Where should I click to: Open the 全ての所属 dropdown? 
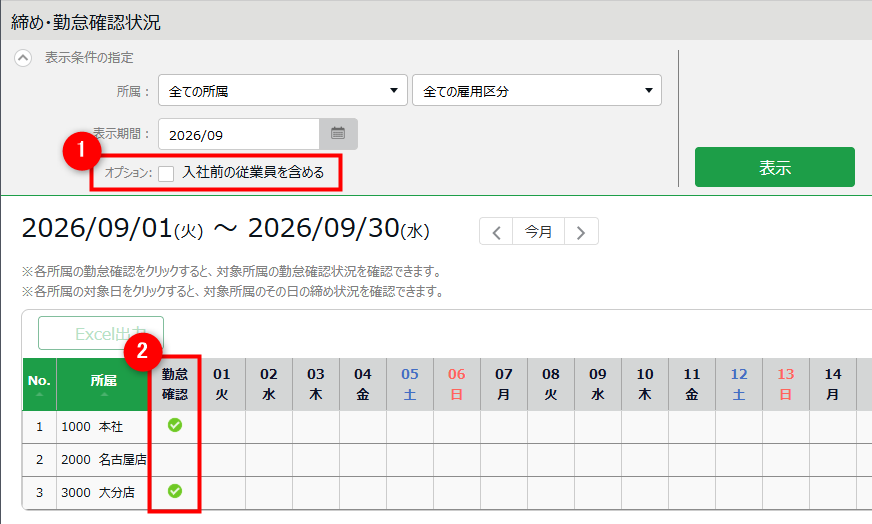(283, 90)
